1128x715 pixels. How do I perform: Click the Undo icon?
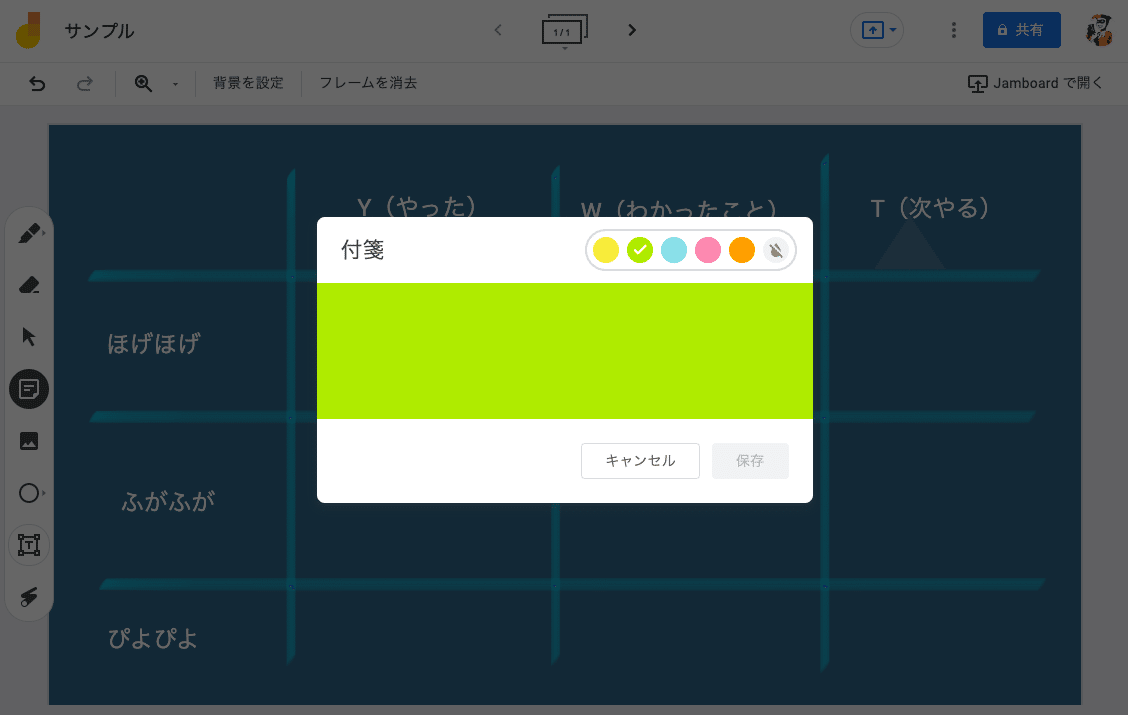37,84
